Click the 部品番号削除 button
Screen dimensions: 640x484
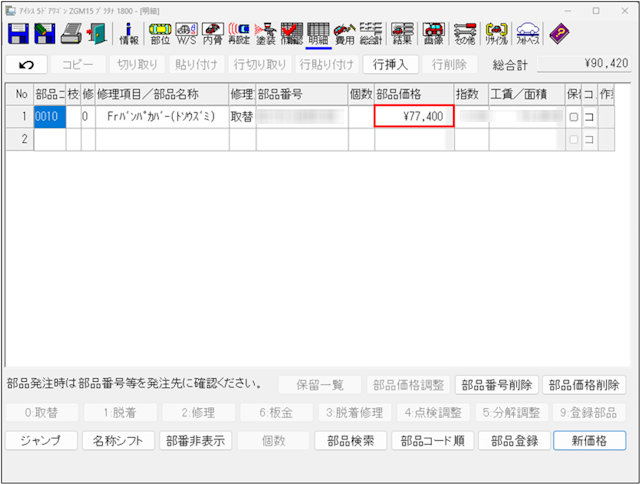(497, 384)
